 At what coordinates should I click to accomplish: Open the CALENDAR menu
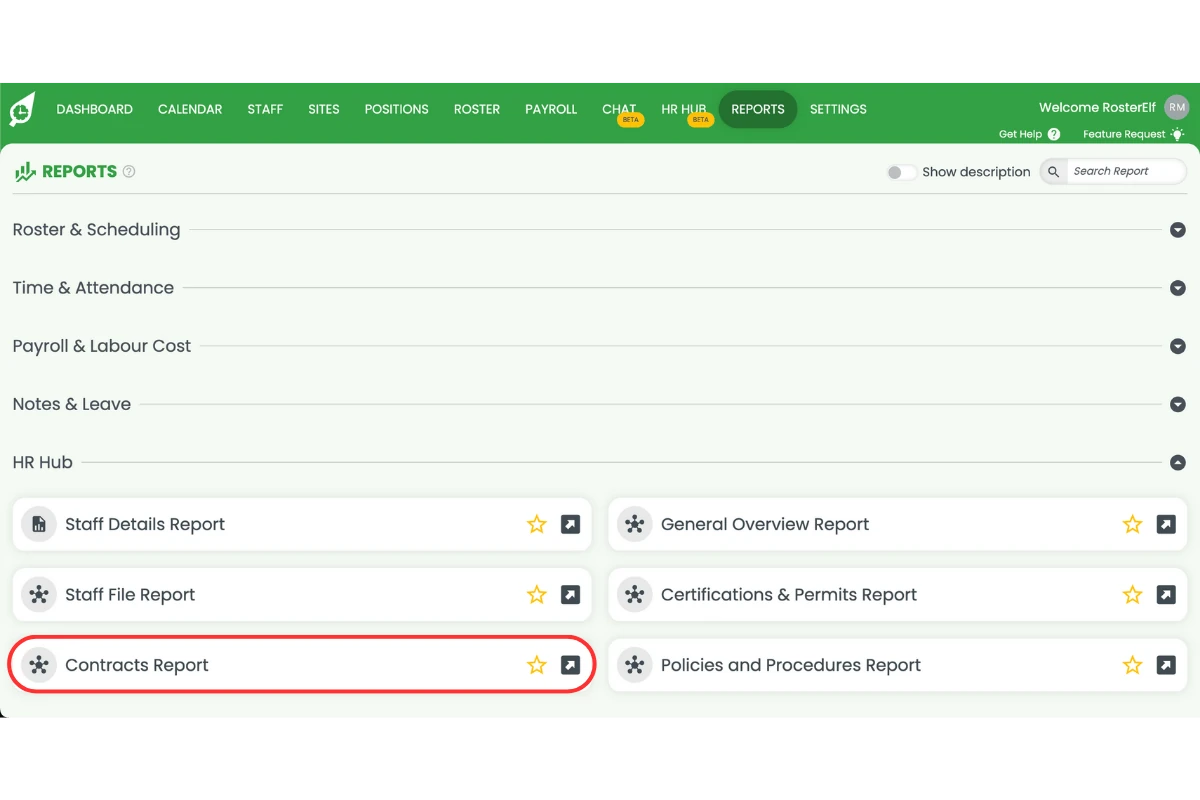[x=190, y=109]
